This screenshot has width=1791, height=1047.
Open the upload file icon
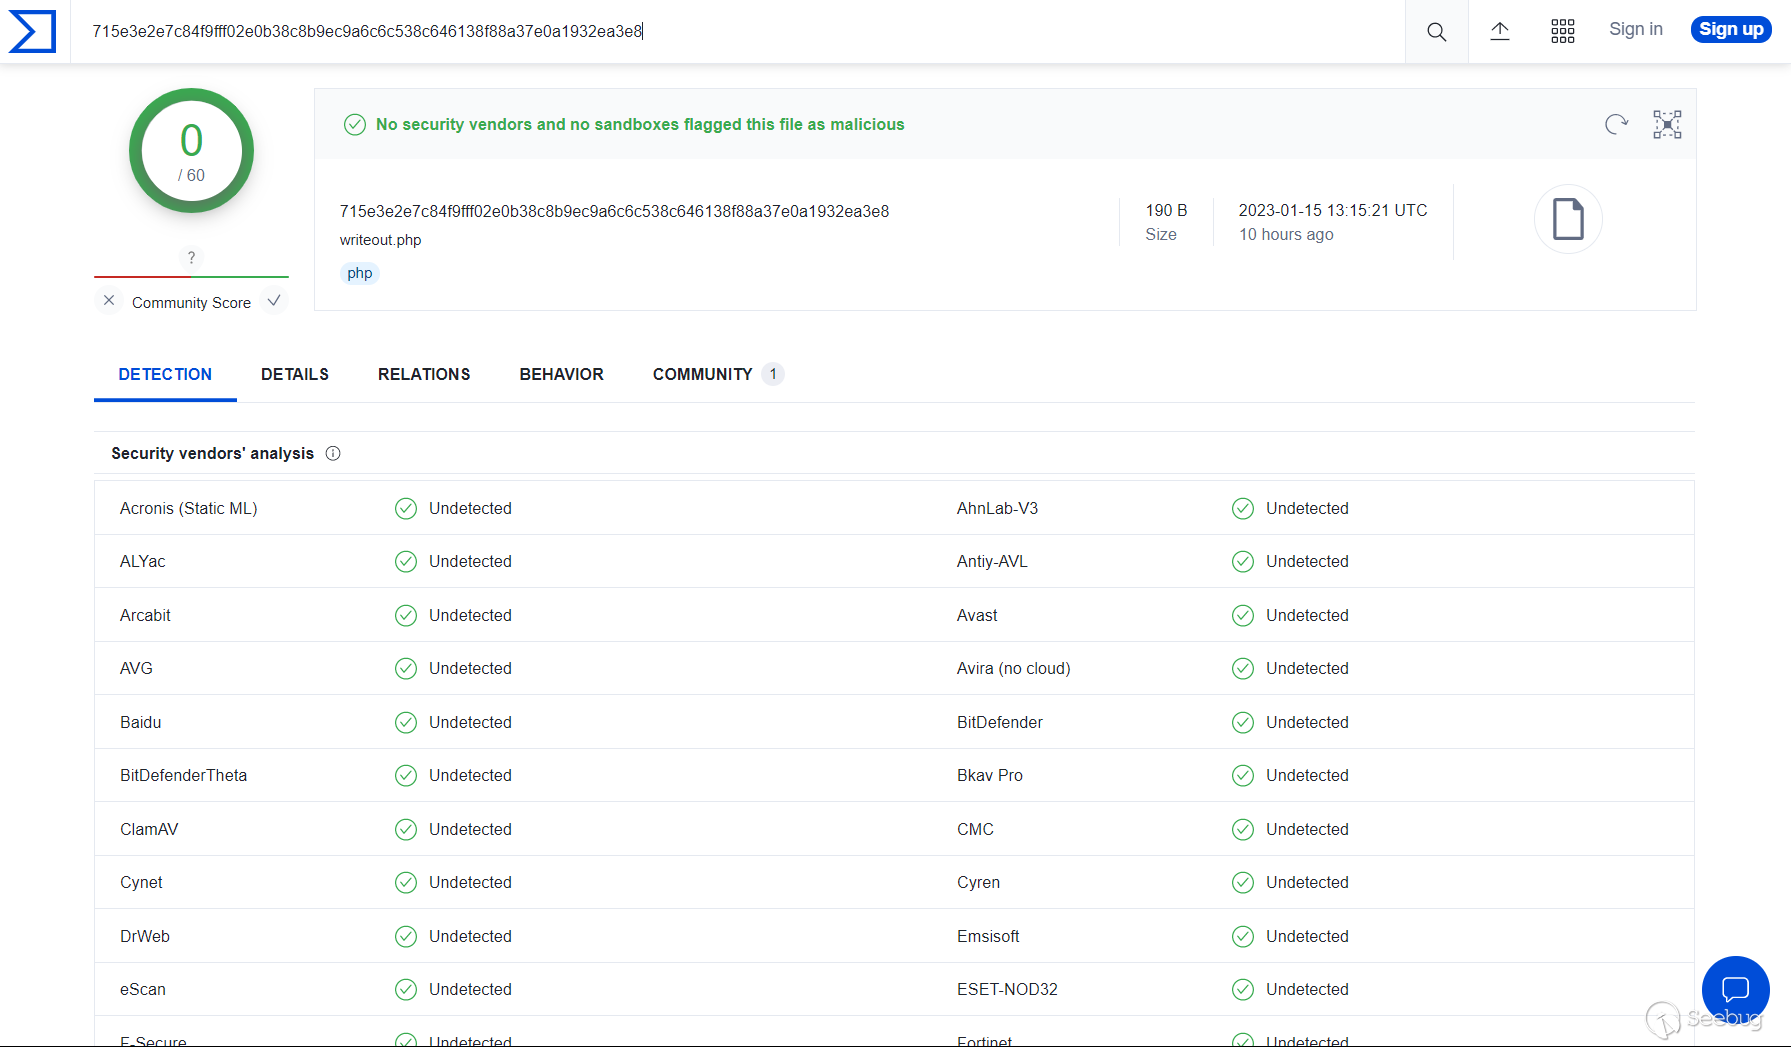1499,31
